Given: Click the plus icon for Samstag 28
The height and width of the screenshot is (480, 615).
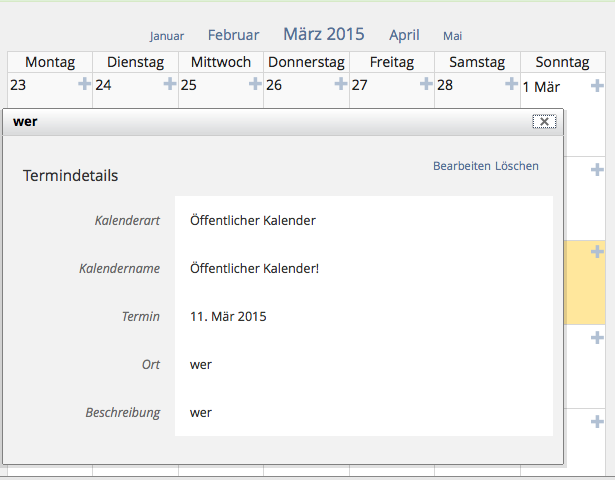Looking at the screenshot, I should click(x=511, y=84).
